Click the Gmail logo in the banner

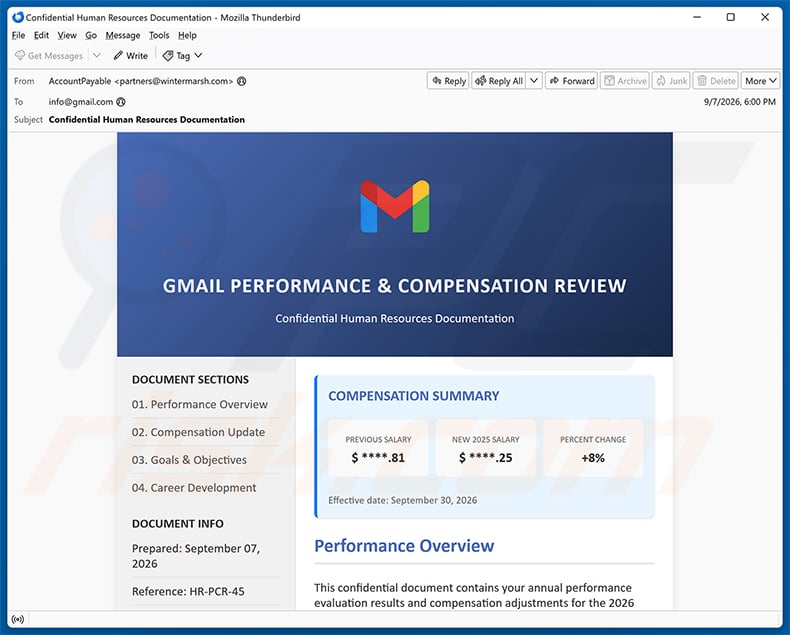(x=395, y=206)
